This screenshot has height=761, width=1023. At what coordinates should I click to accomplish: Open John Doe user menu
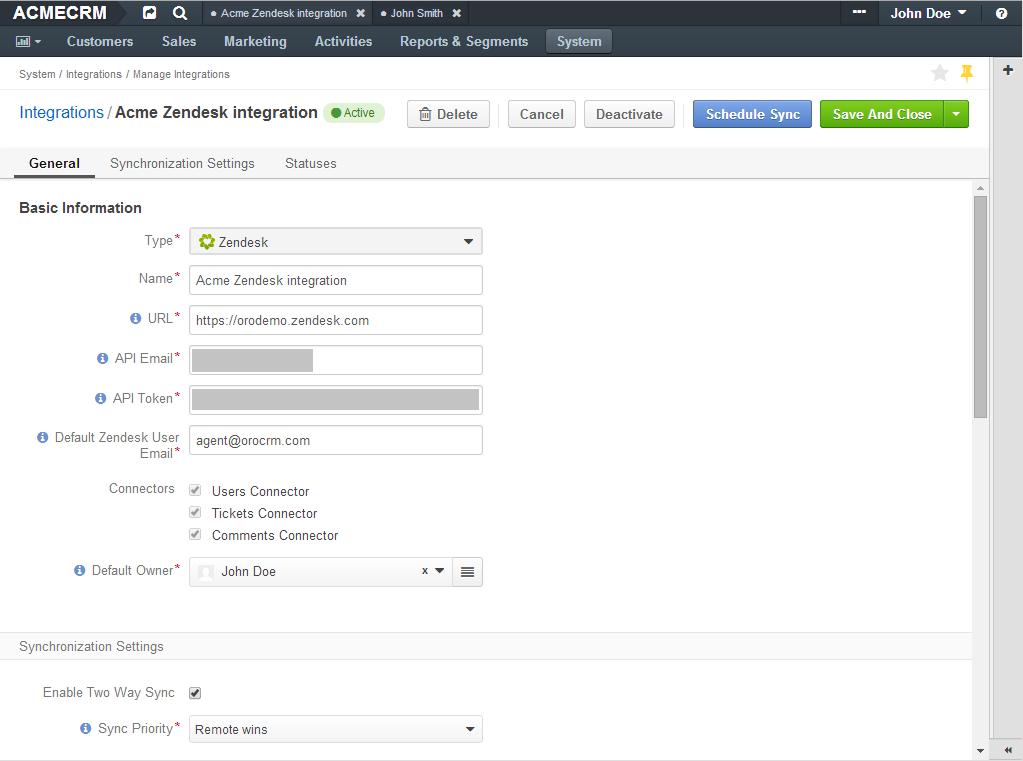pos(928,13)
